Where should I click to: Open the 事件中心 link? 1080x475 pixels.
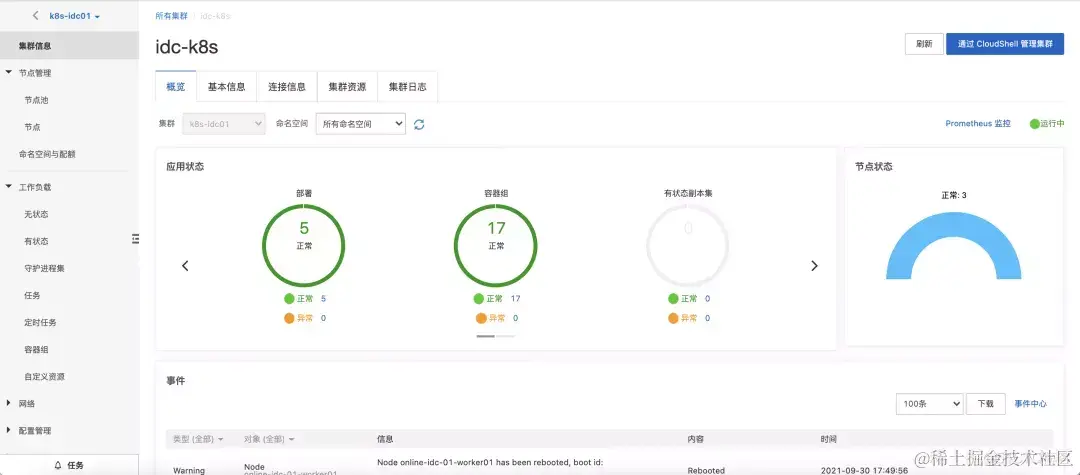[x=1030, y=404]
